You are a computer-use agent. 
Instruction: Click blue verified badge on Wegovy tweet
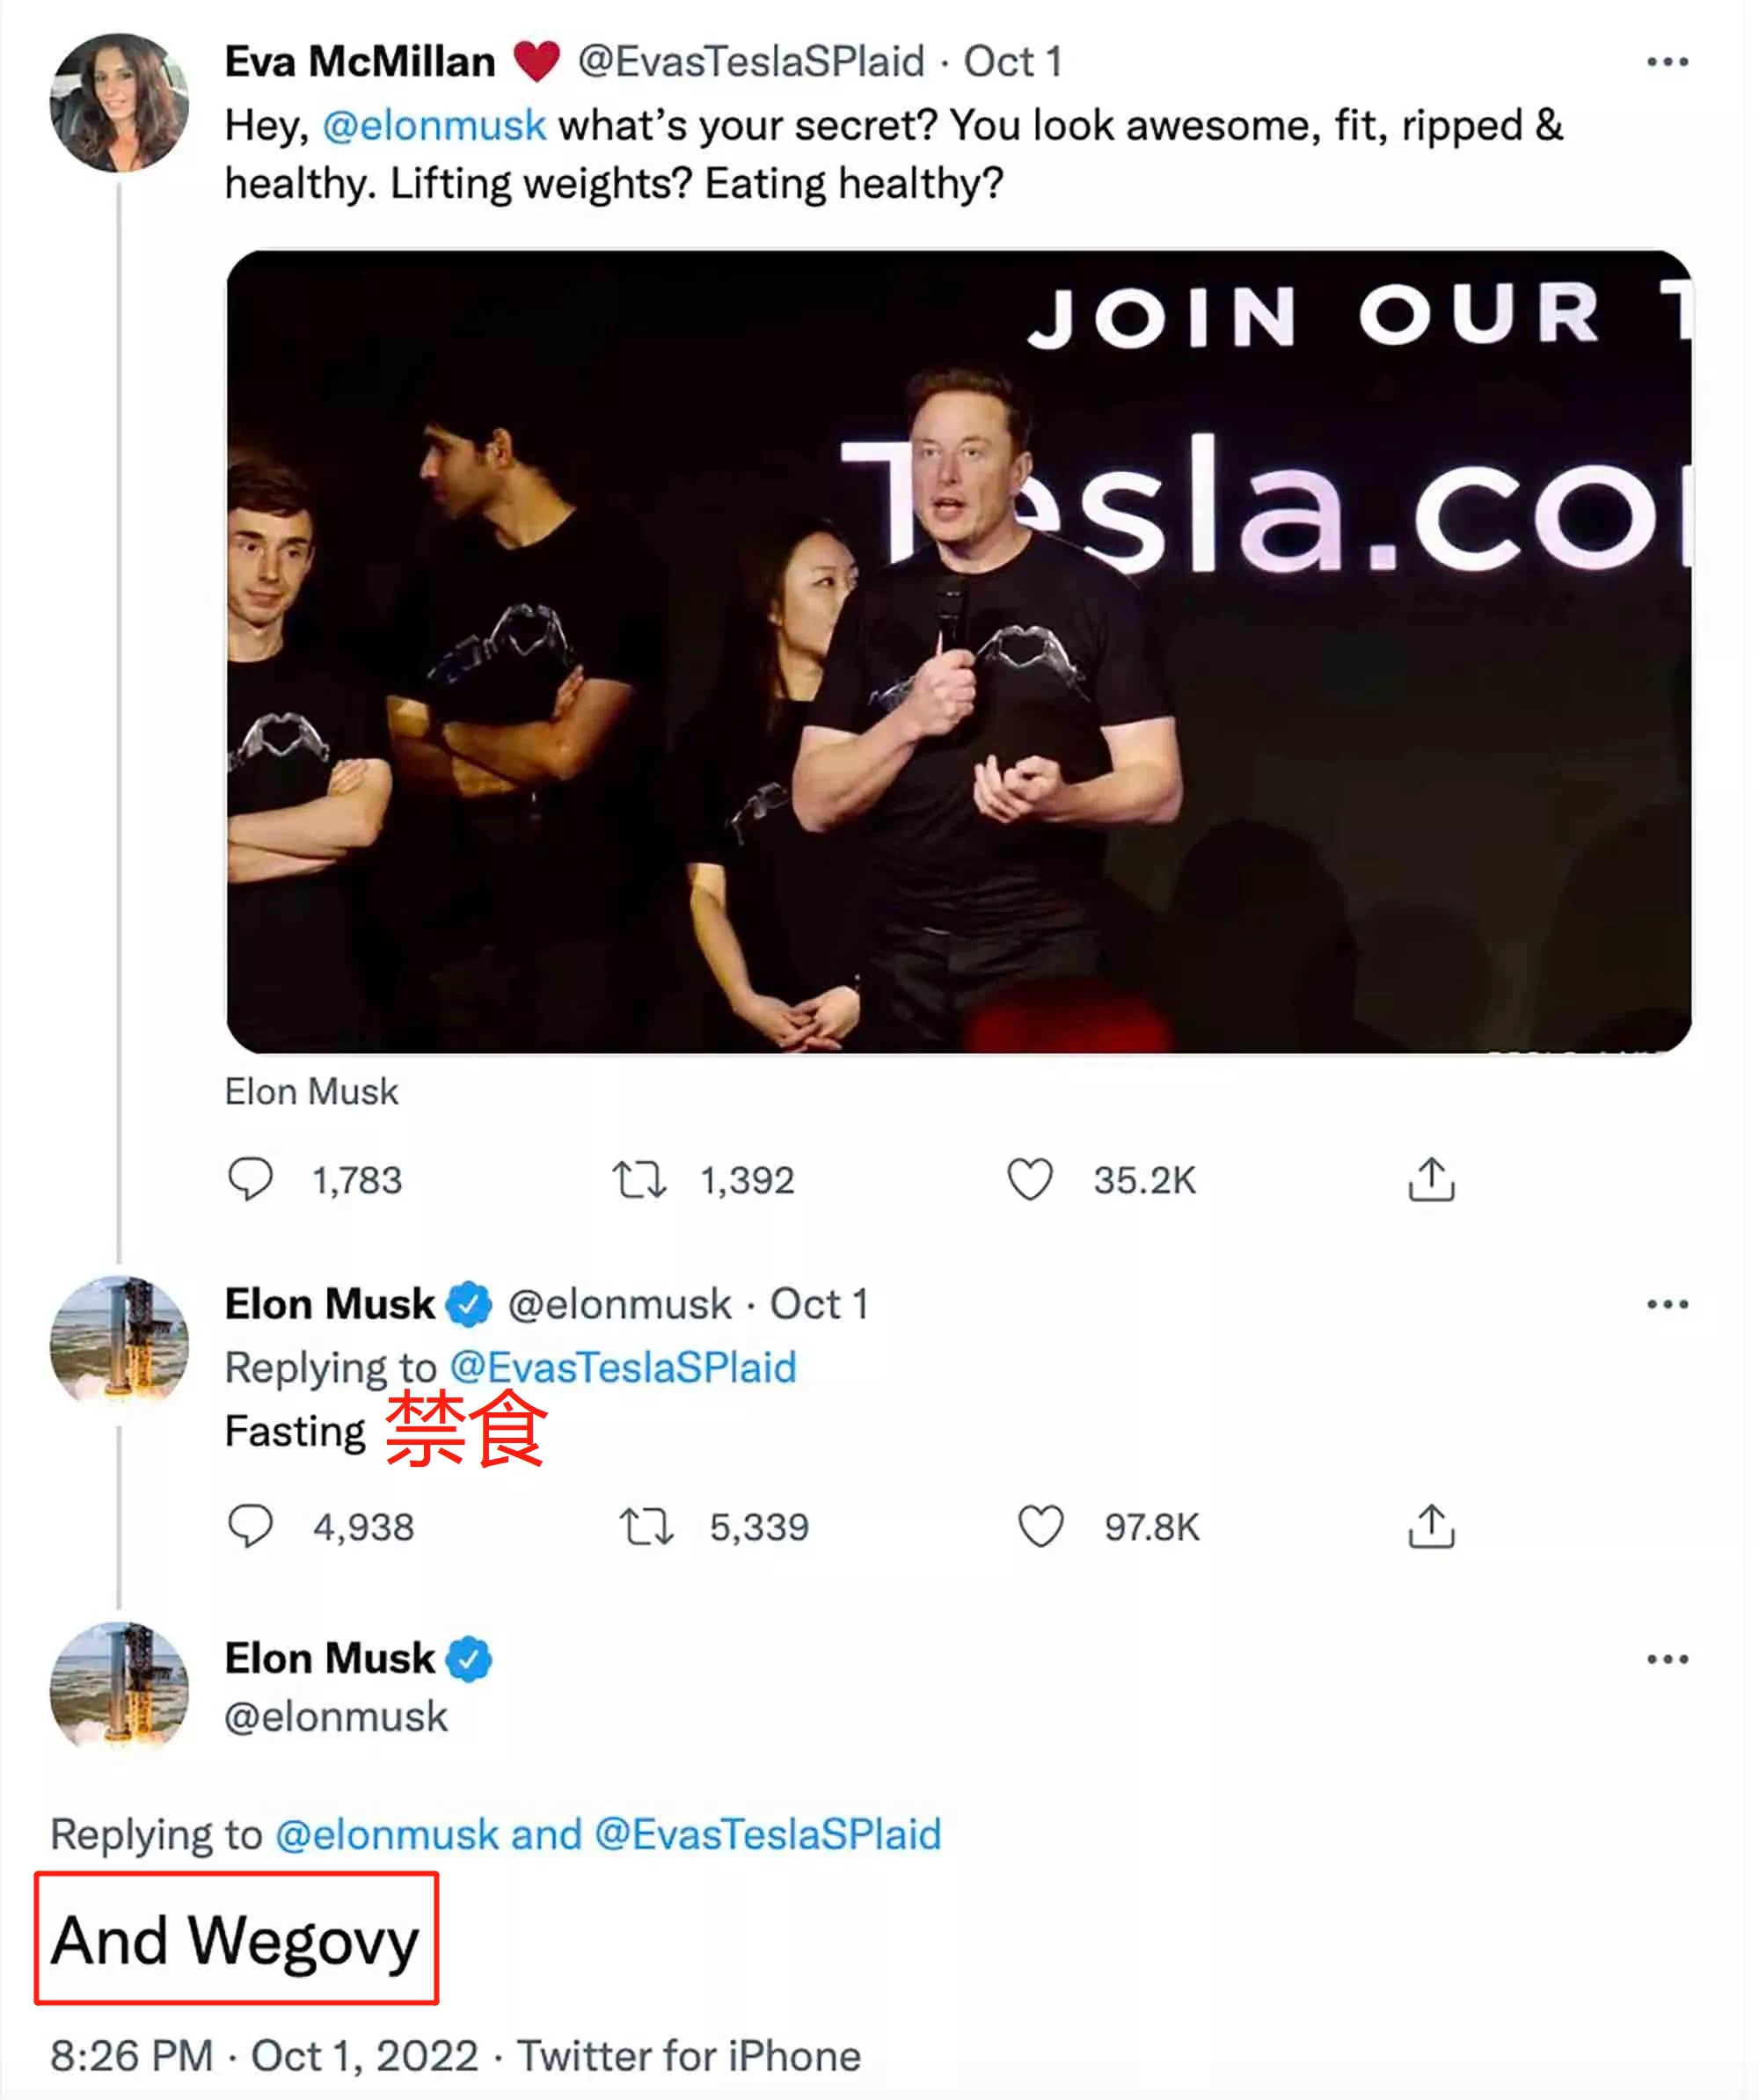(468, 1659)
